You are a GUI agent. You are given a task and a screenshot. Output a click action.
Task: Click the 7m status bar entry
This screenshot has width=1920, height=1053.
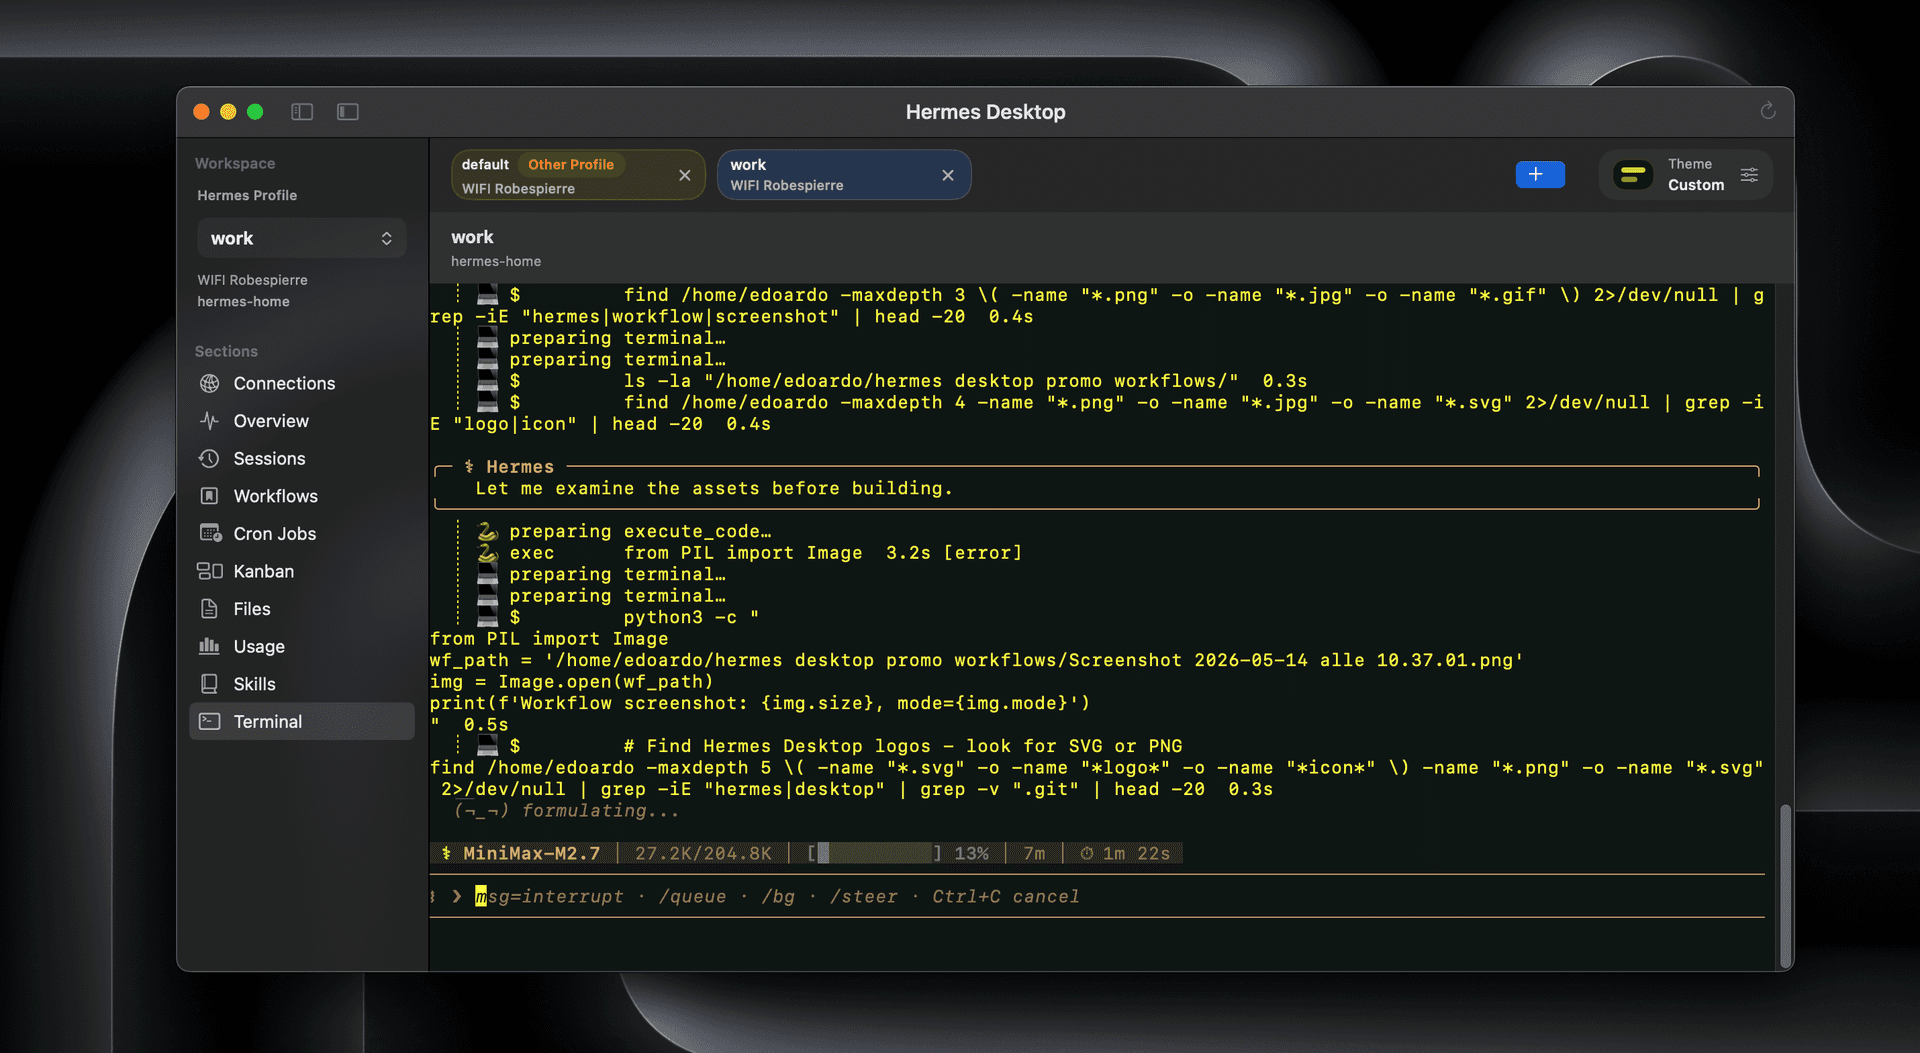point(1034,853)
